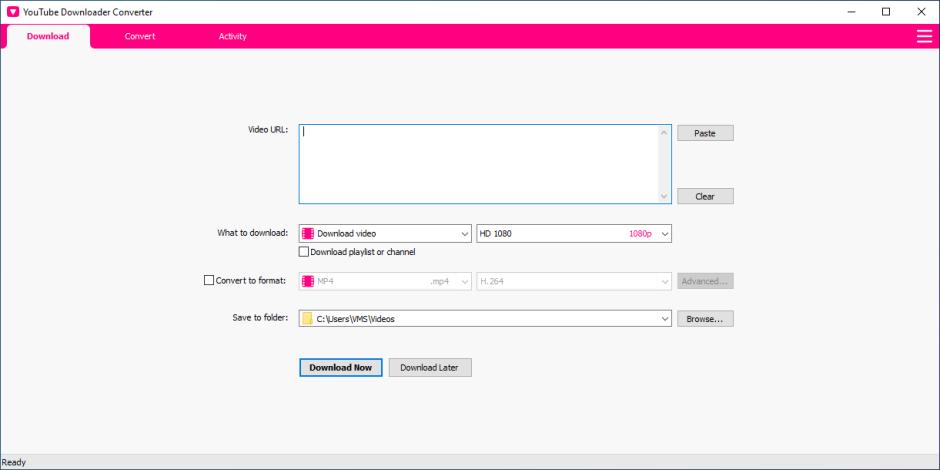Click the Ready status bar text
Viewport: 940px width, 470px height.
tap(14, 463)
